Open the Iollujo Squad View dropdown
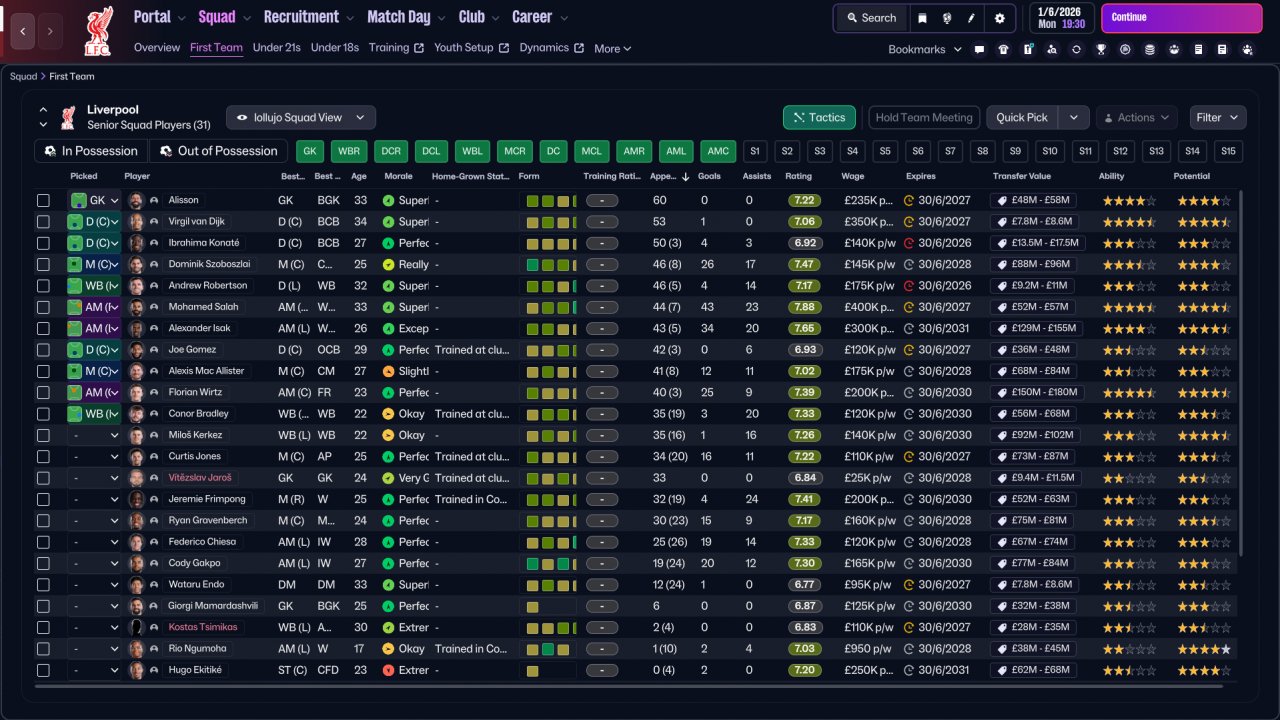Image resolution: width=1280 pixels, height=720 pixels. pos(301,118)
